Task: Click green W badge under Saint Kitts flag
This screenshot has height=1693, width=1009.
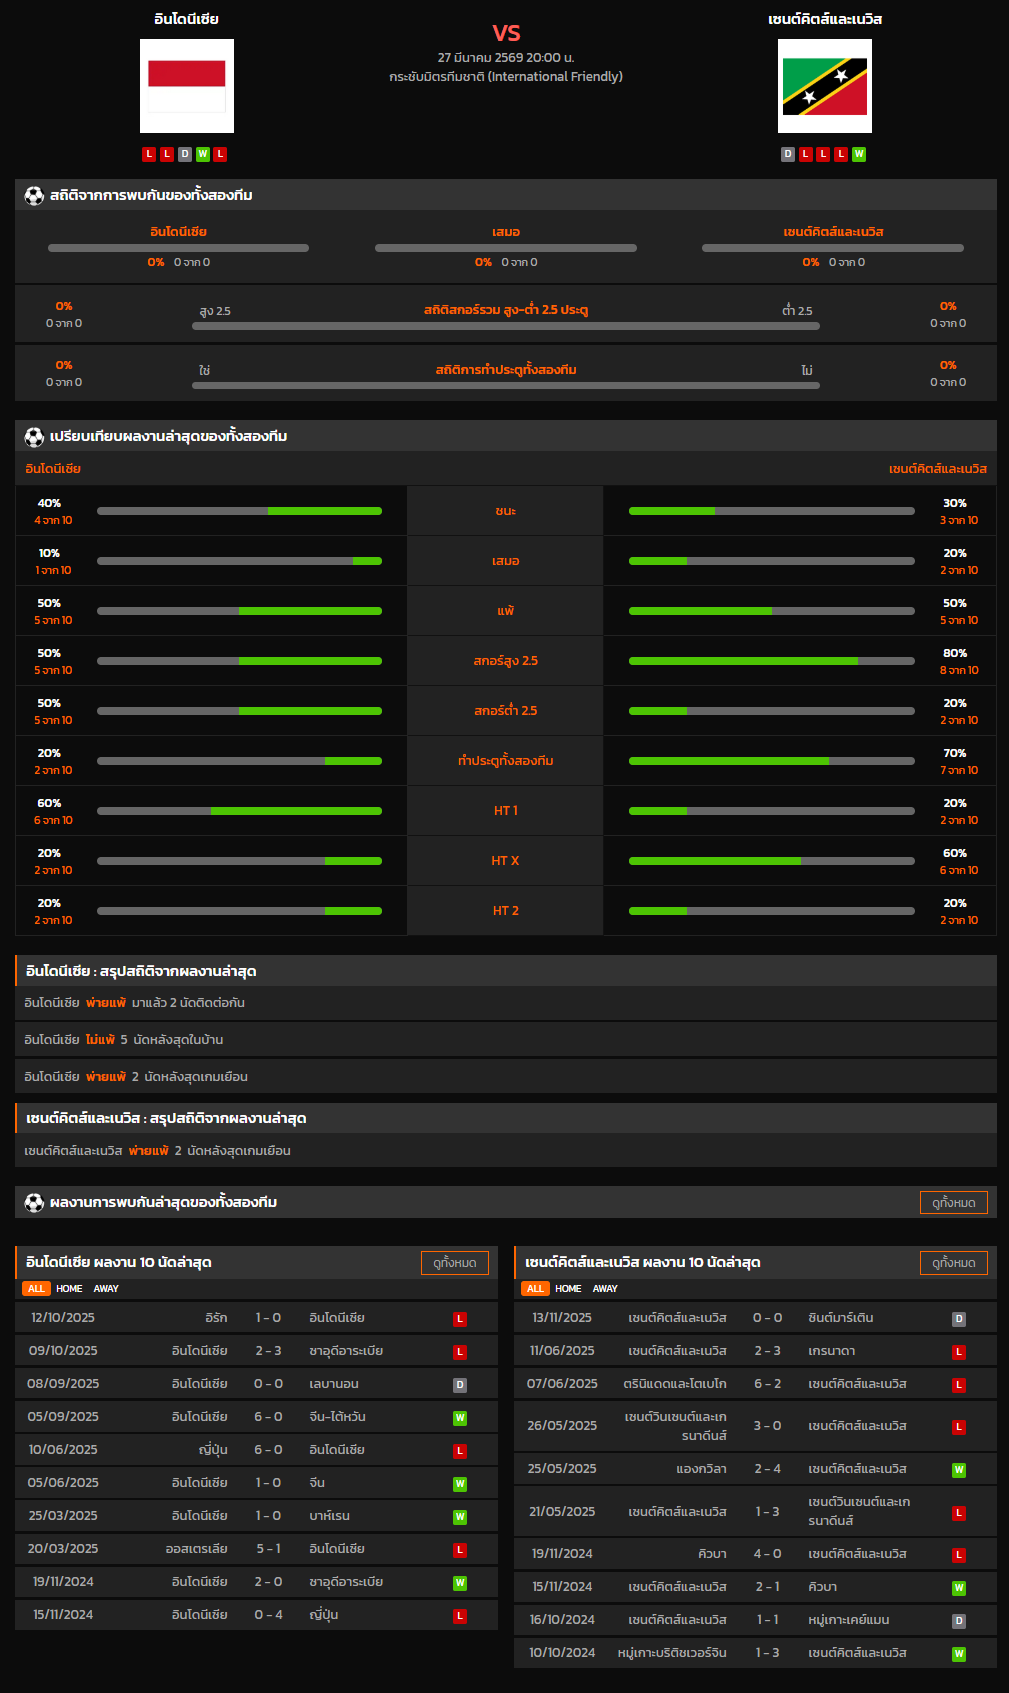Action: [x=859, y=154]
